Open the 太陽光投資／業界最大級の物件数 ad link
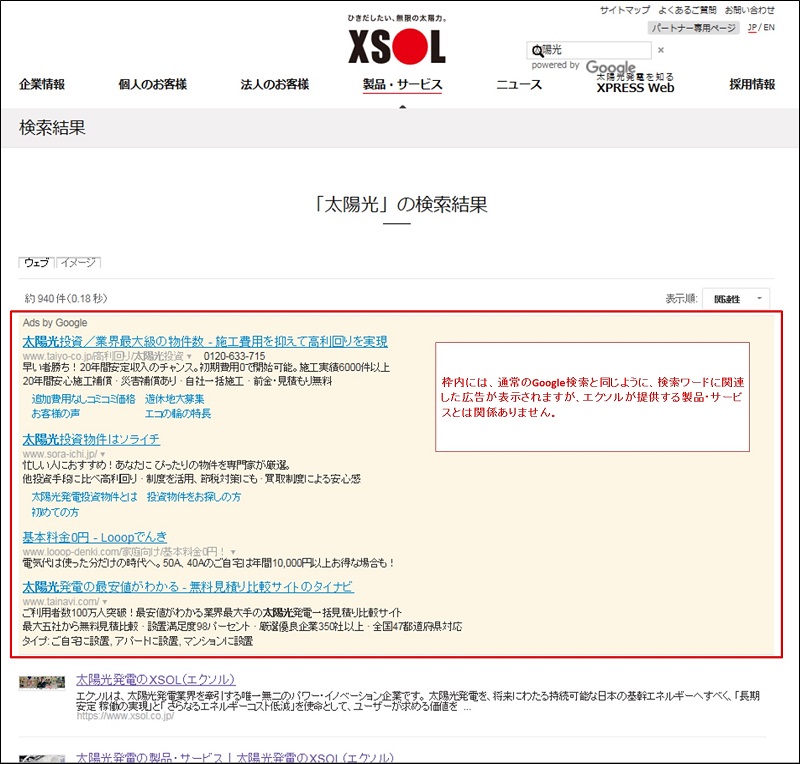Screen dimensions: 800x764 [205, 341]
